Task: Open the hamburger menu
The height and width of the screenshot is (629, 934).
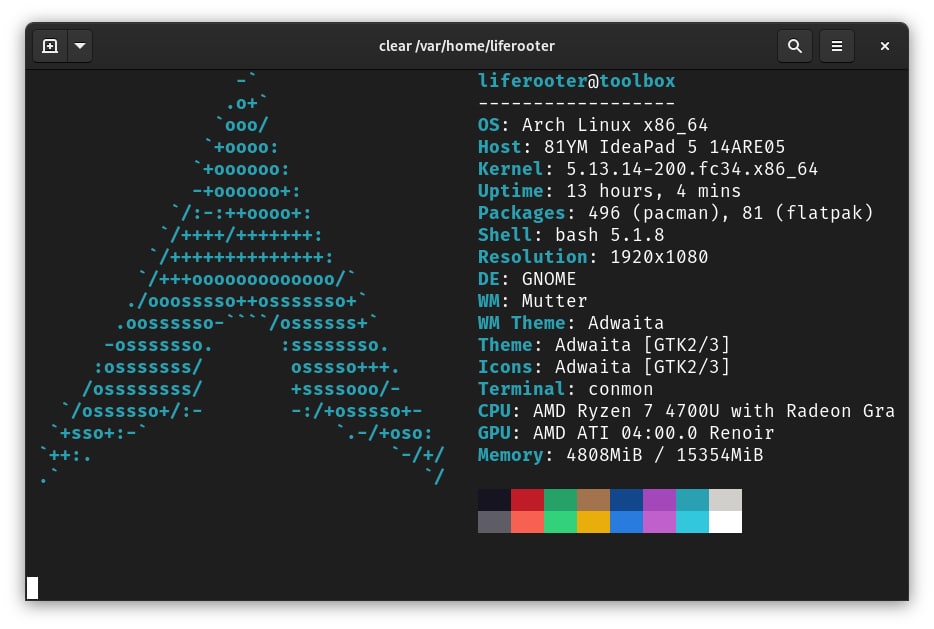Action: tap(837, 46)
